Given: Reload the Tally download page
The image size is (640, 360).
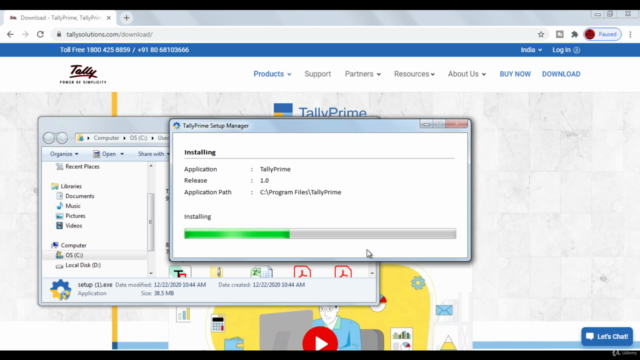Looking at the screenshot, I should pyautogui.click(x=40, y=34).
